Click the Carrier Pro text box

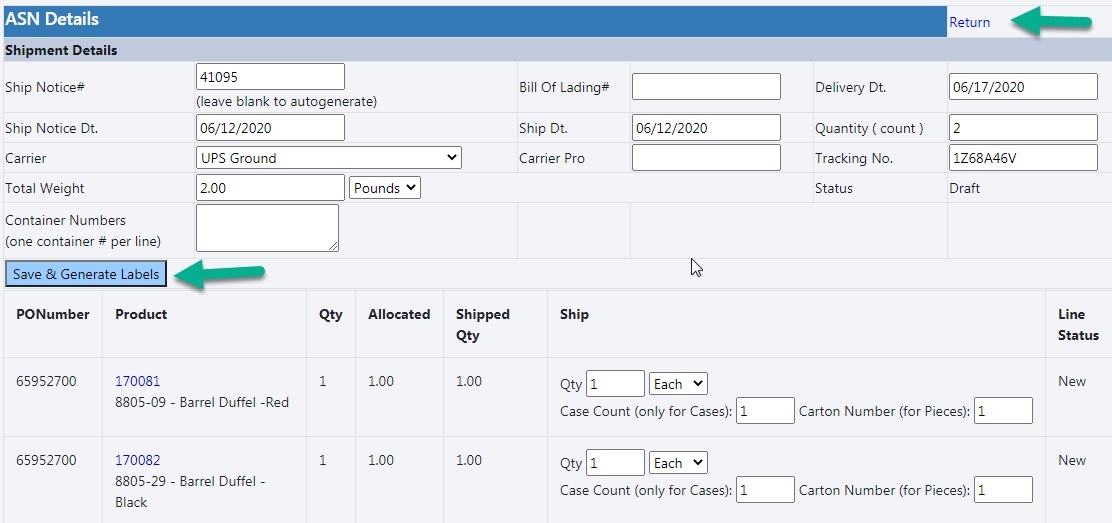(x=706, y=158)
